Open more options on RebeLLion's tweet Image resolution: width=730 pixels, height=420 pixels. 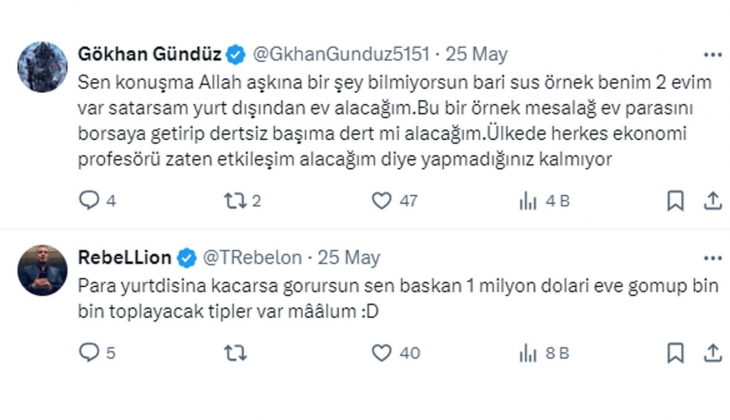click(x=713, y=258)
